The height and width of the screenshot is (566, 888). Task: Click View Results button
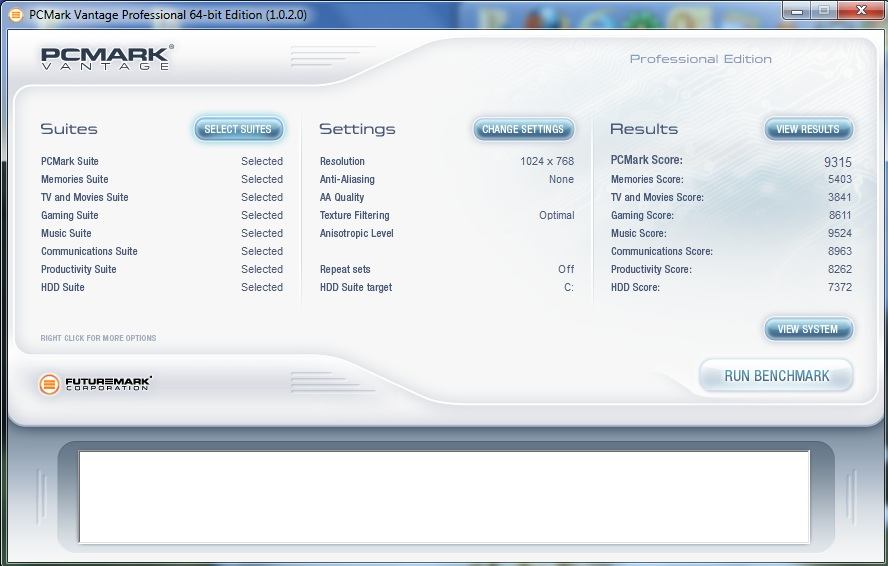808,129
